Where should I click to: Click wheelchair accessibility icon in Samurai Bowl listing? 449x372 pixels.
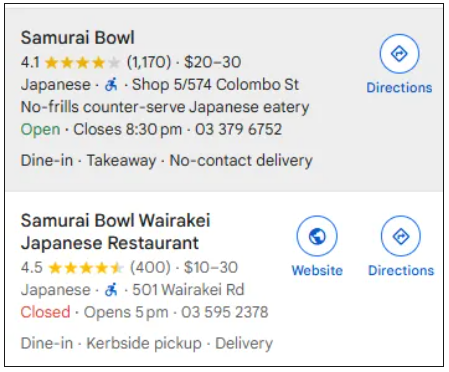(111, 85)
